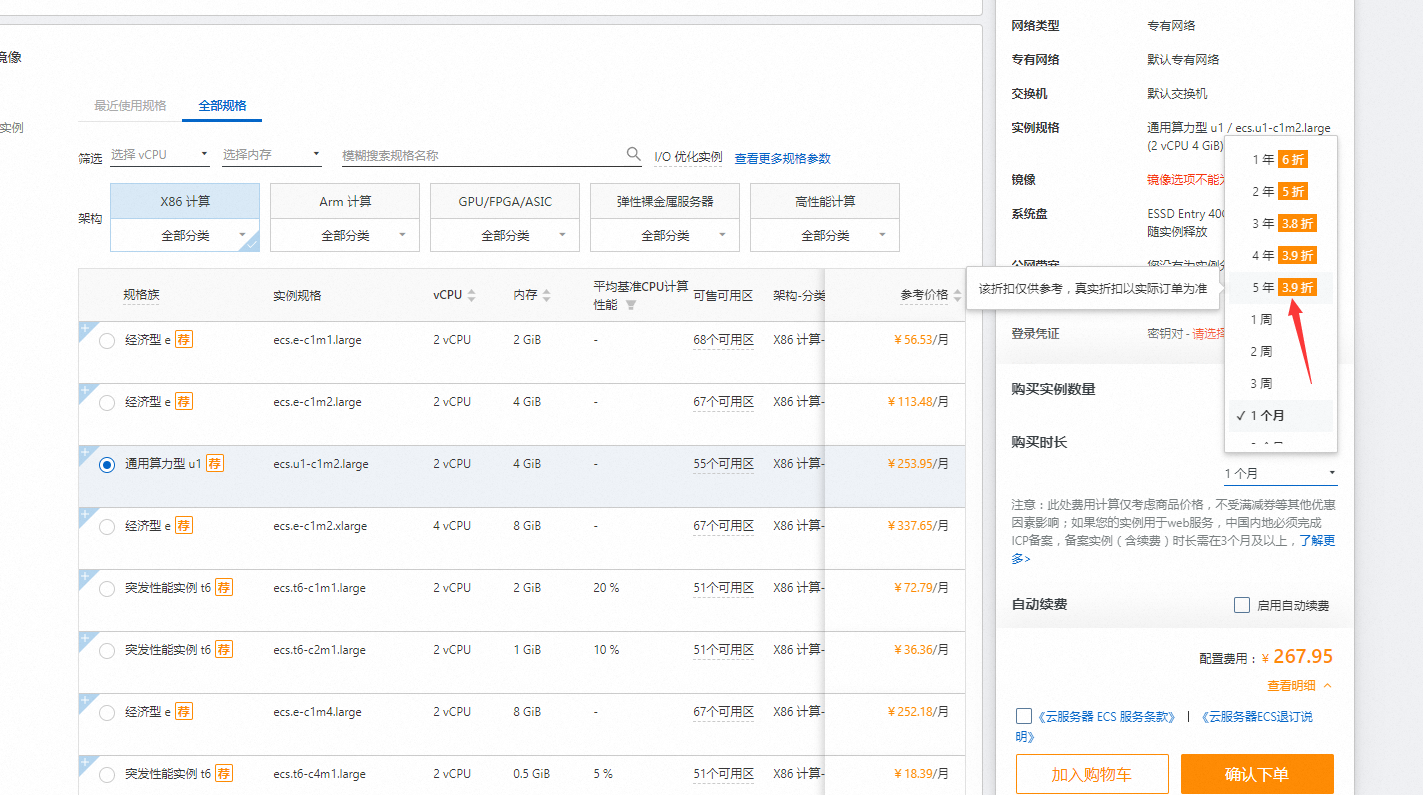Choose the checked 1 个月 duration option
1423x795 pixels.
click(1280, 415)
